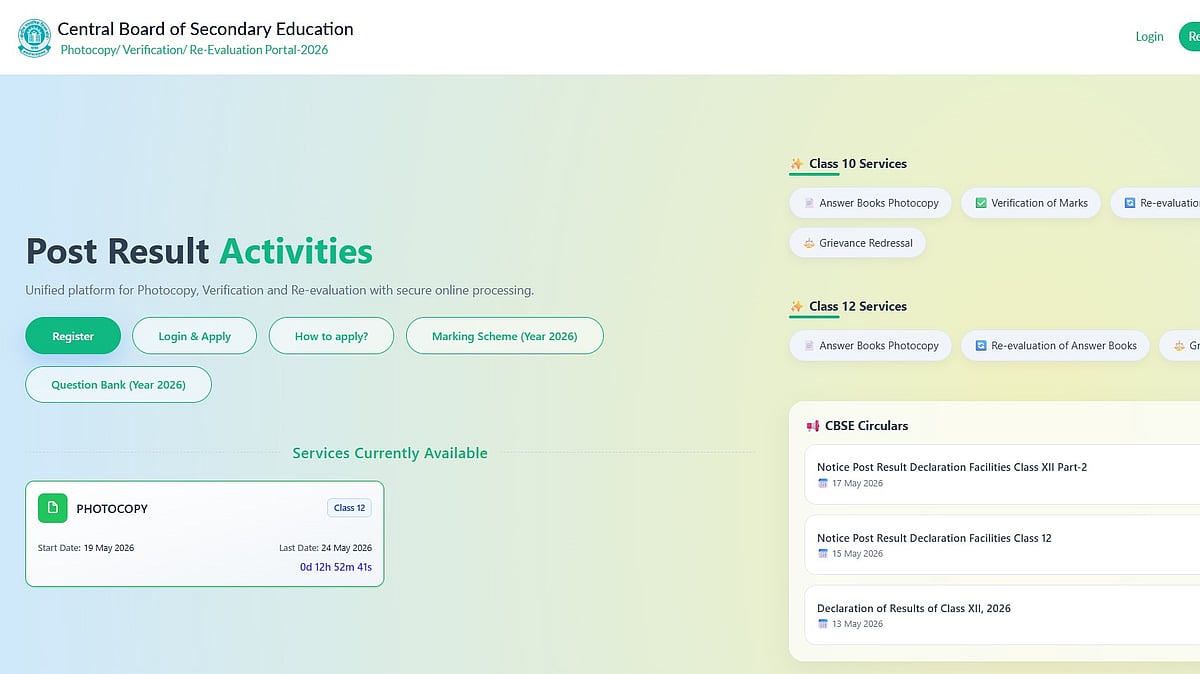This screenshot has width=1200, height=674.
Task: Click Login link in top header
Action: click(1149, 37)
